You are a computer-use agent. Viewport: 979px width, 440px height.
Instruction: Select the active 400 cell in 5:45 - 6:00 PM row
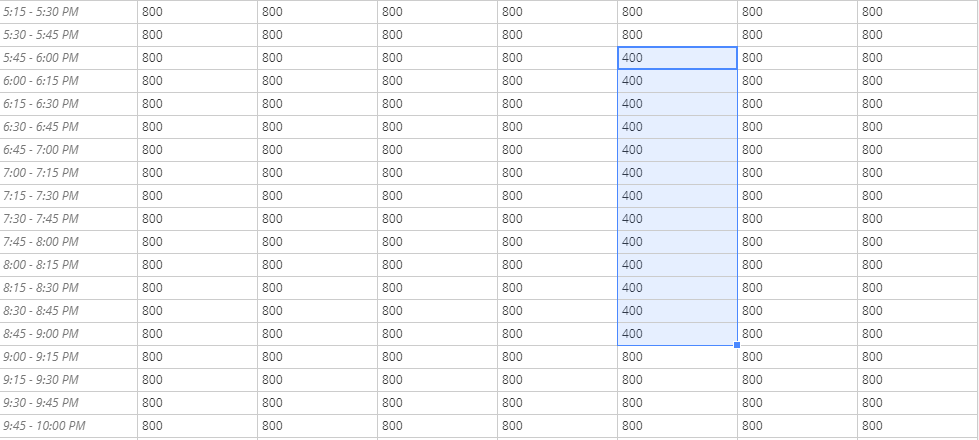point(677,58)
